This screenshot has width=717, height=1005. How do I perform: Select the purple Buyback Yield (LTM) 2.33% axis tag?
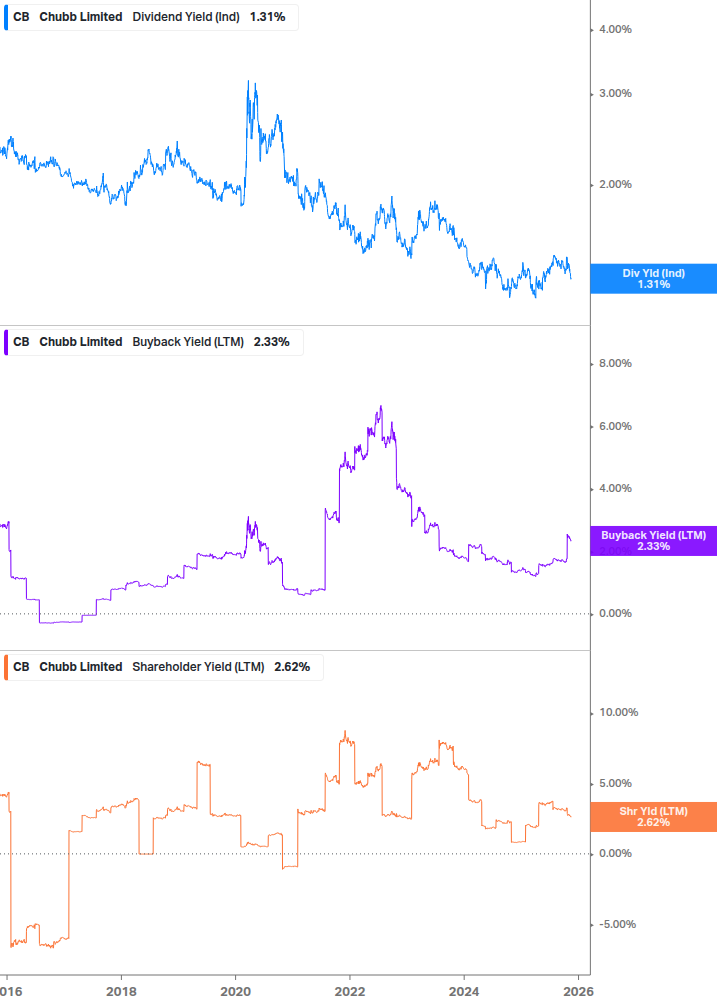click(653, 540)
